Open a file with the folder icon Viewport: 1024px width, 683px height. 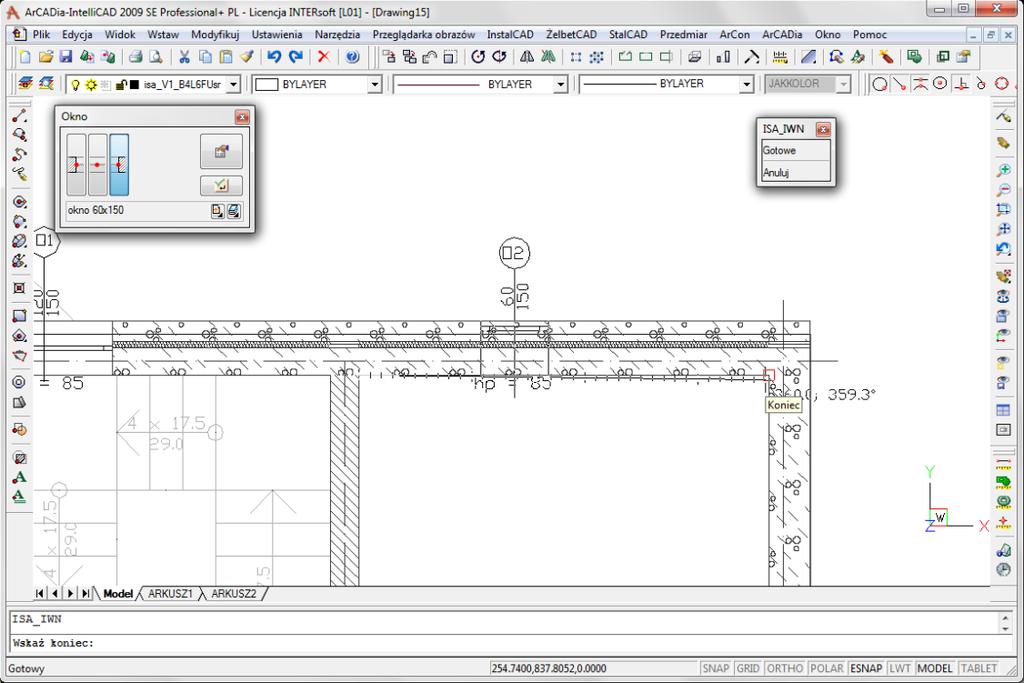(46, 57)
